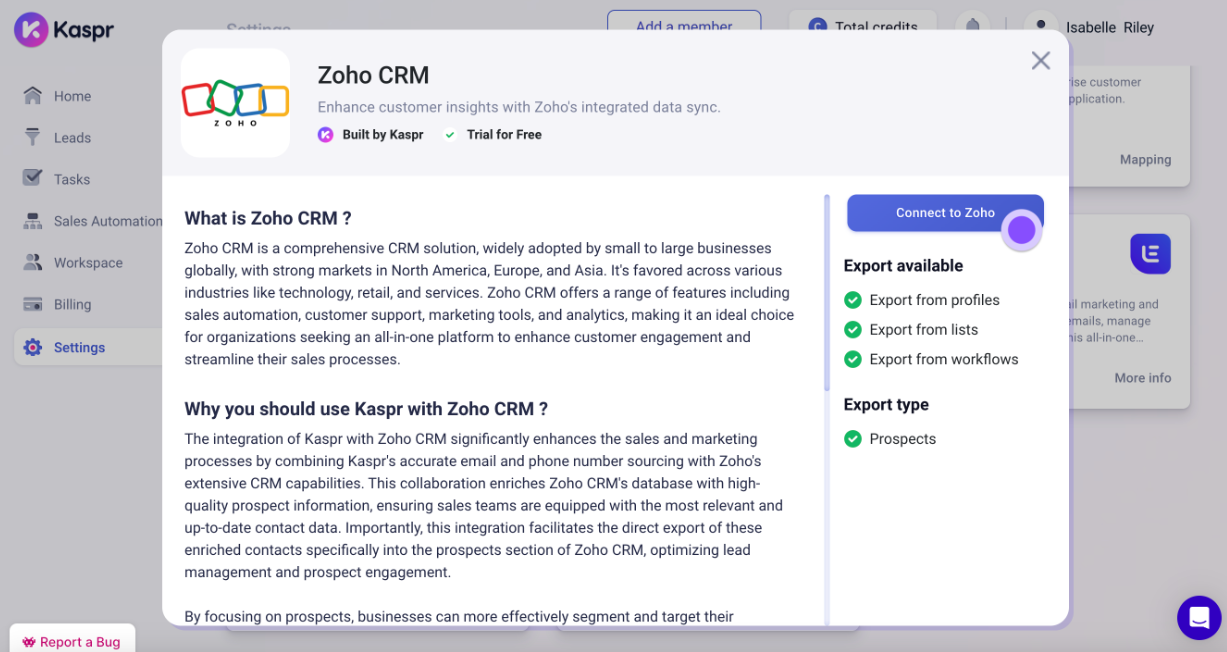Open the chat support bubble icon
Screen dimensions: 1227x652
point(1199,617)
